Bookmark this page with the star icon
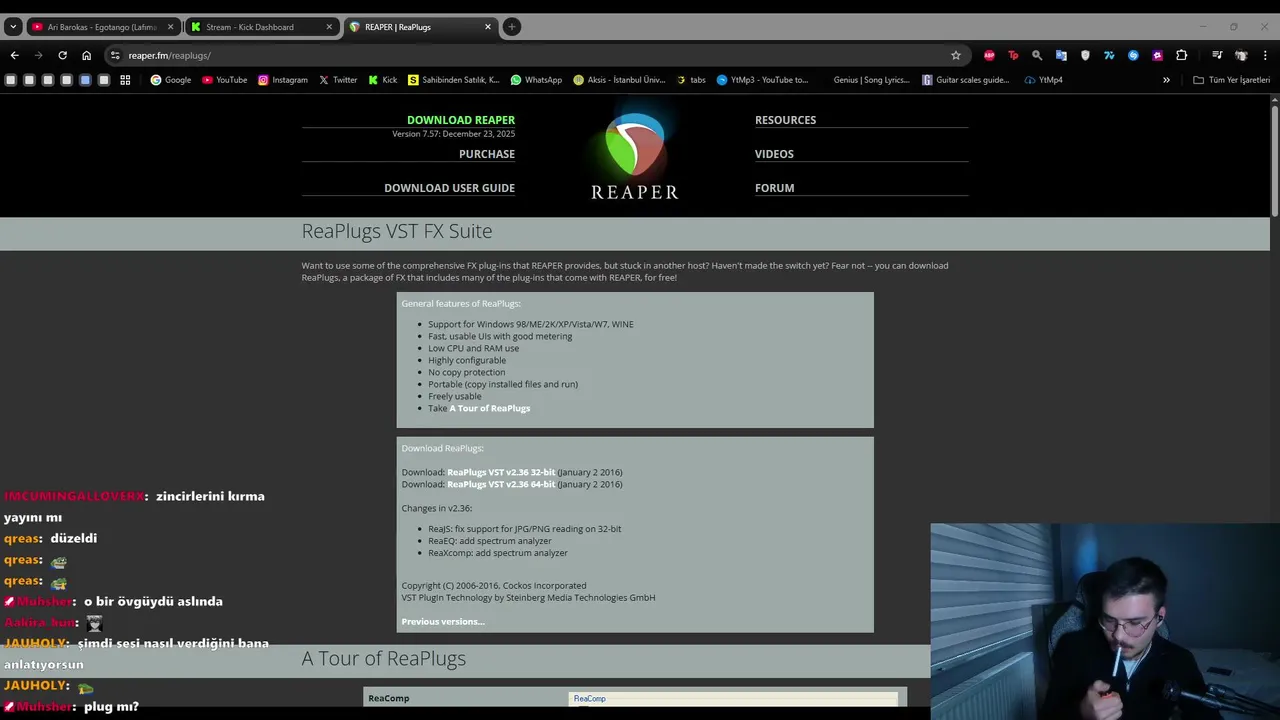1280x720 pixels. click(x=956, y=55)
